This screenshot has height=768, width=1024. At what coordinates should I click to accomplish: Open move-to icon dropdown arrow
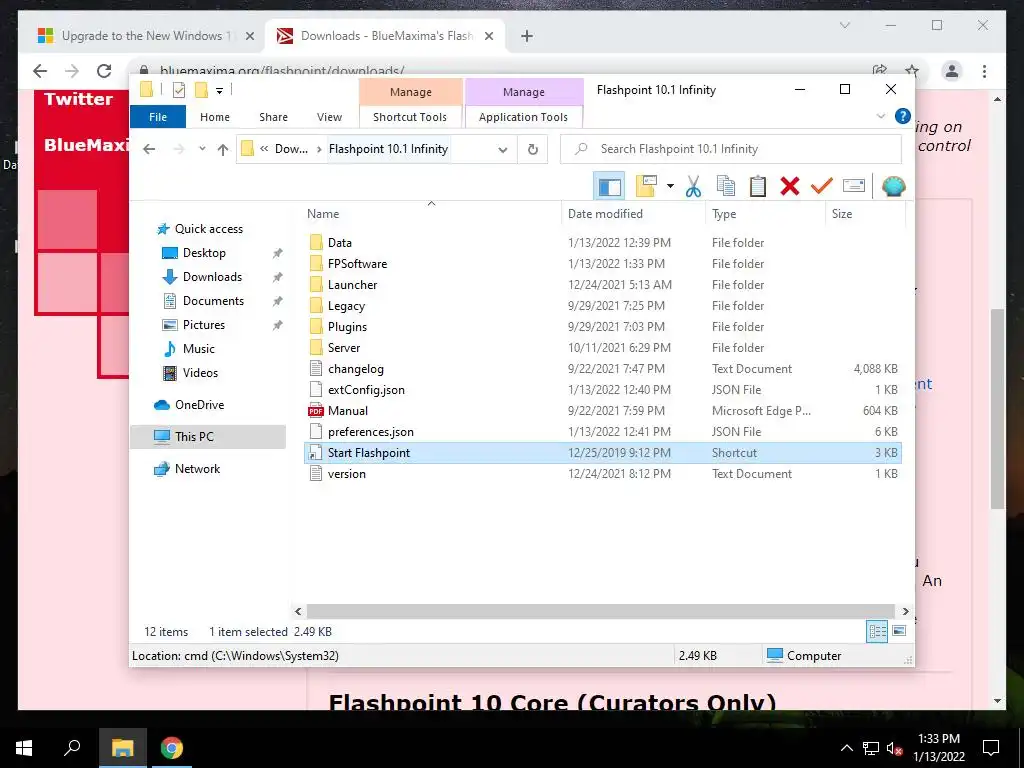point(670,187)
